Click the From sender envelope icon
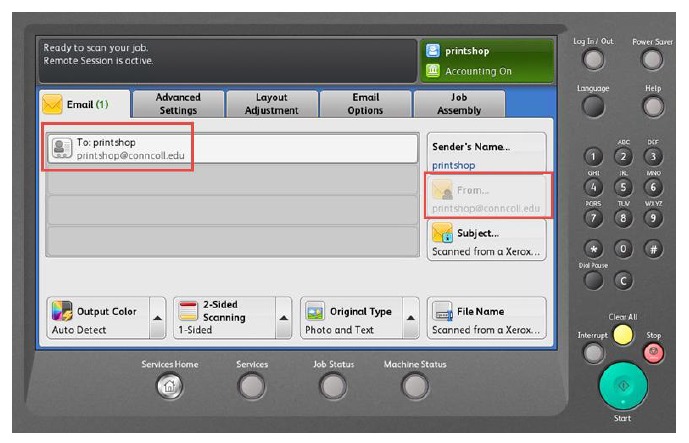689x443 pixels. pyautogui.click(x=442, y=190)
